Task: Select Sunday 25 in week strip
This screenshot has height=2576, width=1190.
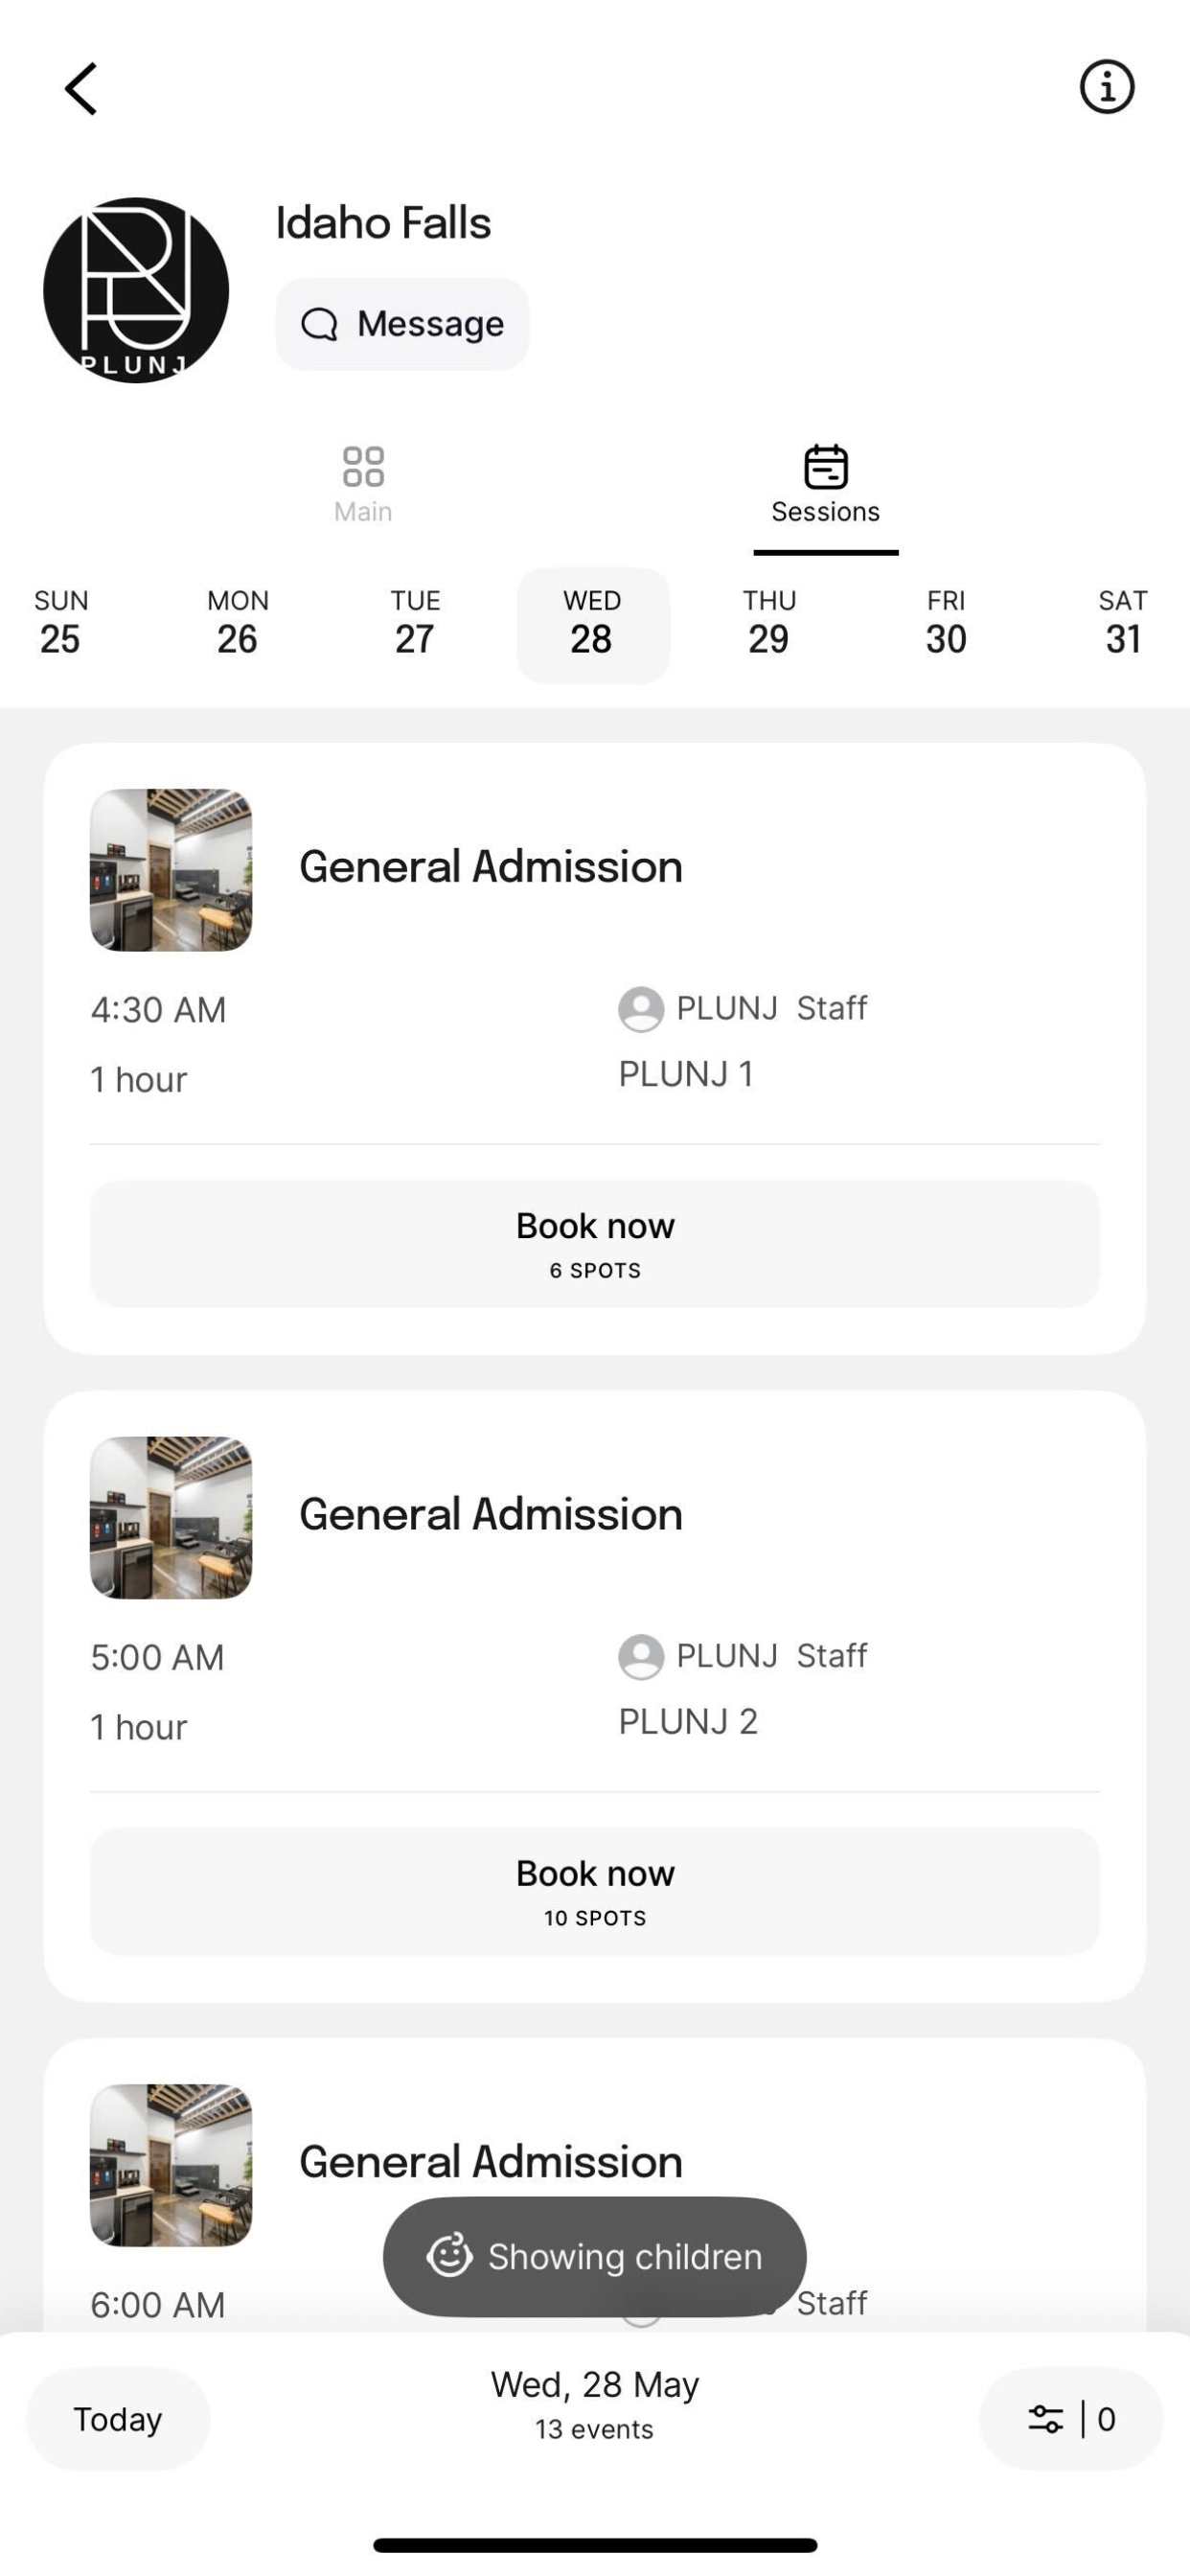Action: (x=61, y=624)
